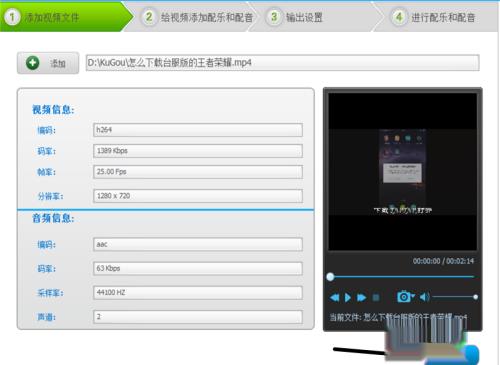Select the sample rate field 44100 HZ
This screenshot has width=500, height=365.
click(198, 293)
